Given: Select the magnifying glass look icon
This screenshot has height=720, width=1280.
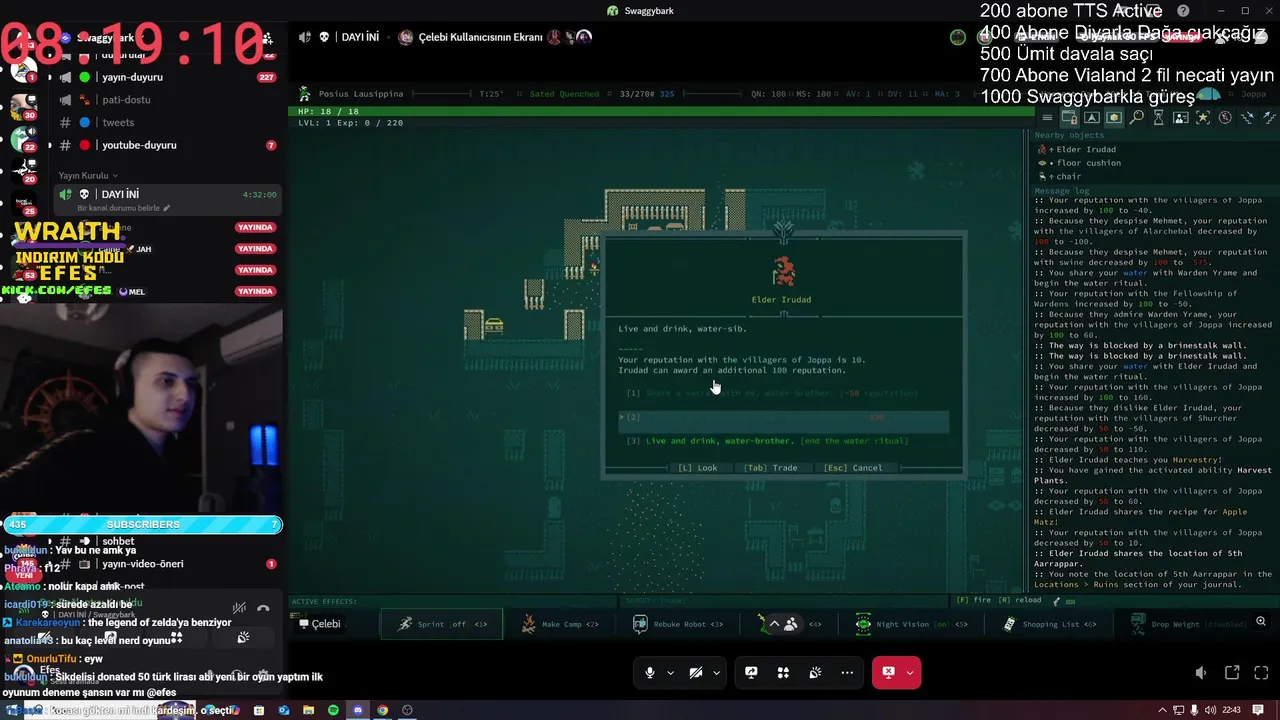Looking at the screenshot, I should click(1137, 118).
